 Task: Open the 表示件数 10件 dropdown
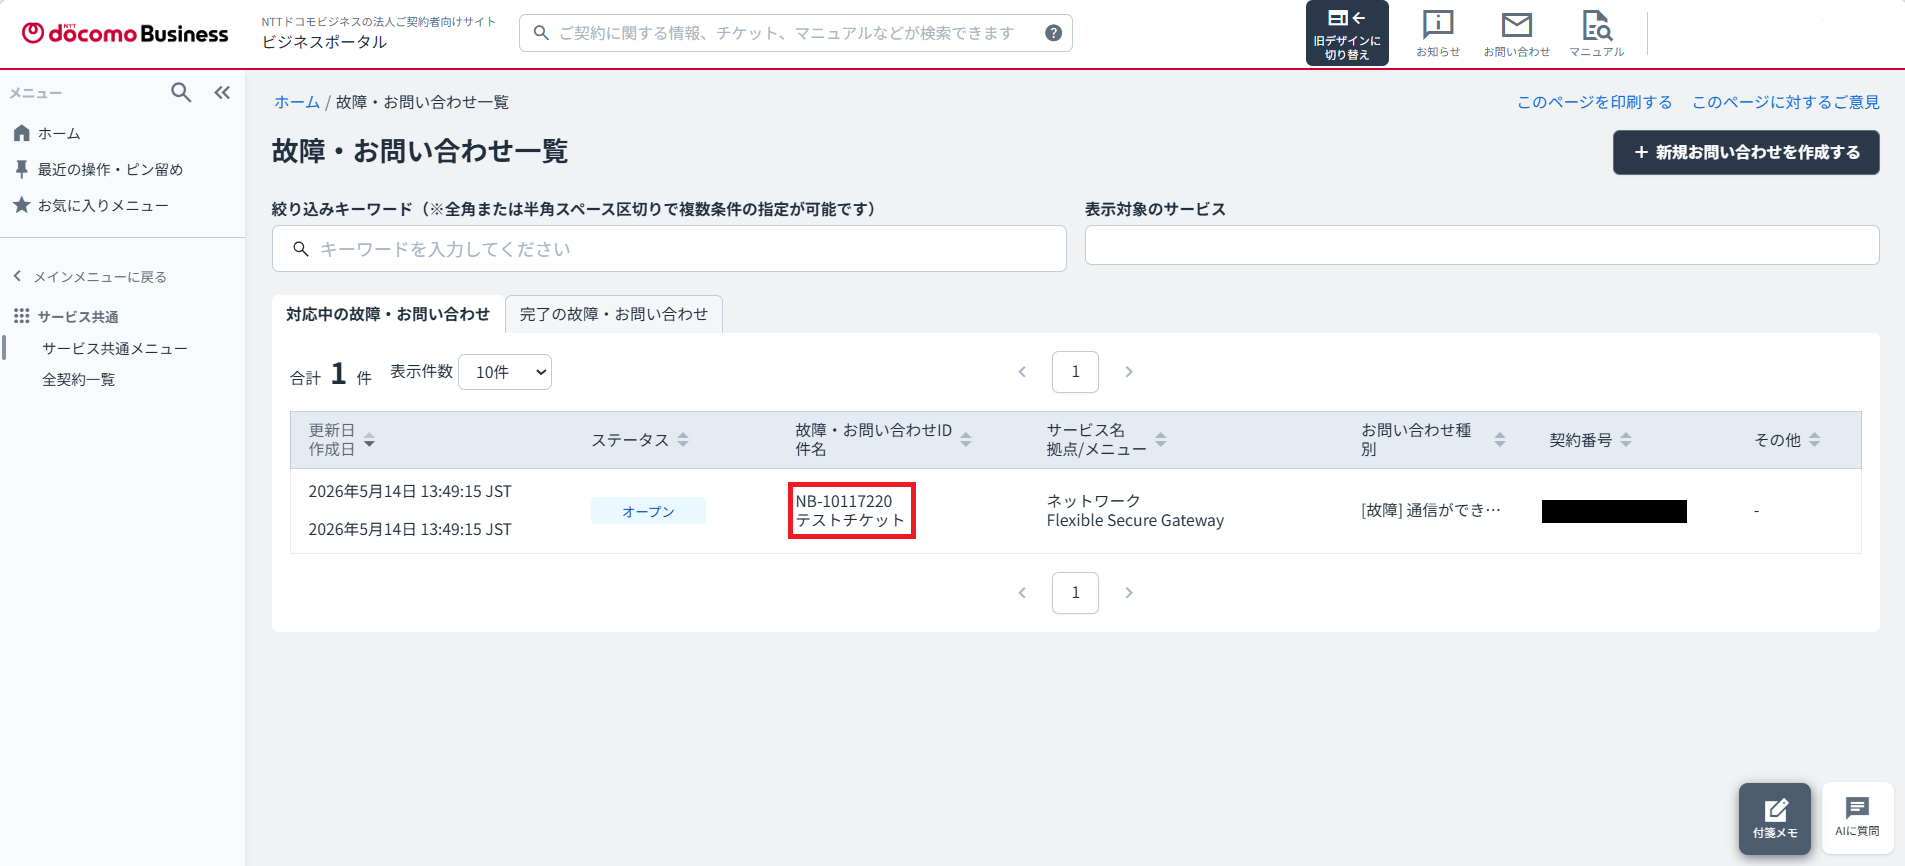[505, 372]
